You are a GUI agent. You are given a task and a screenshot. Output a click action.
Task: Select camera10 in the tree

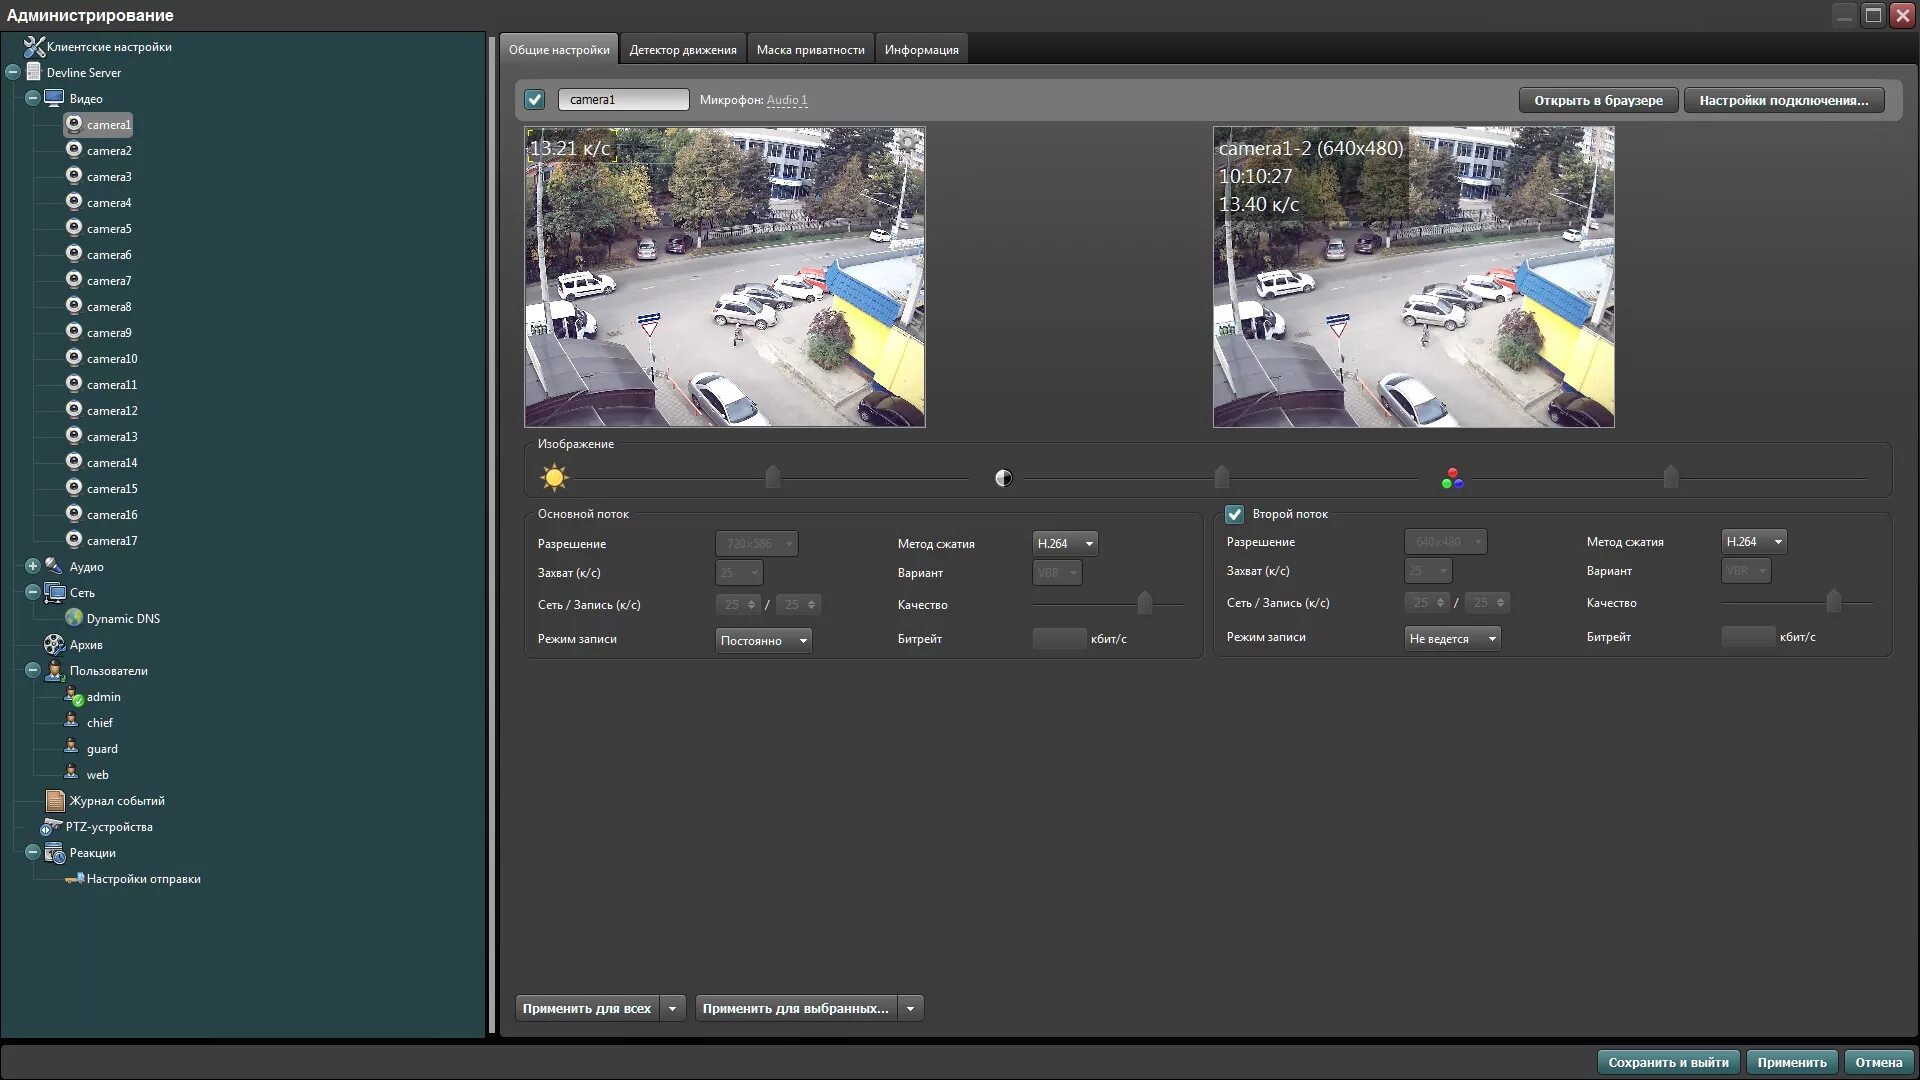tap(112, 358)
